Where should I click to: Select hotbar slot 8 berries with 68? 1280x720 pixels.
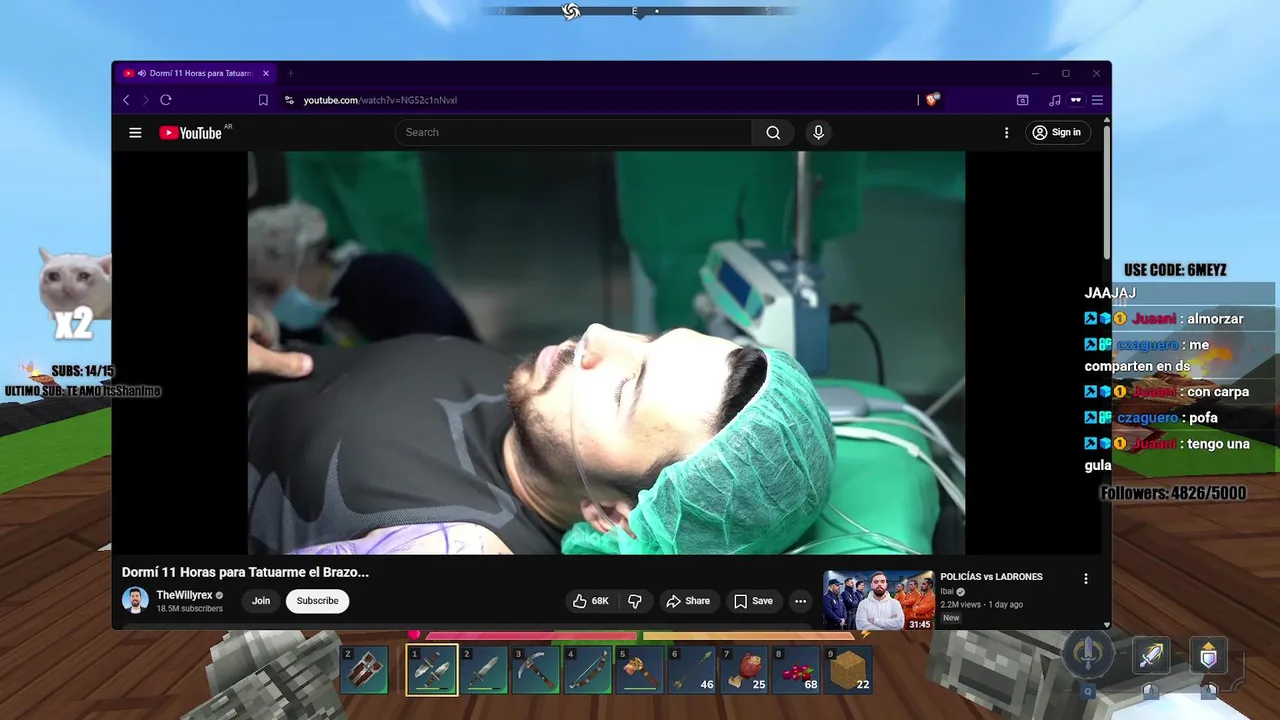point(796,670)
